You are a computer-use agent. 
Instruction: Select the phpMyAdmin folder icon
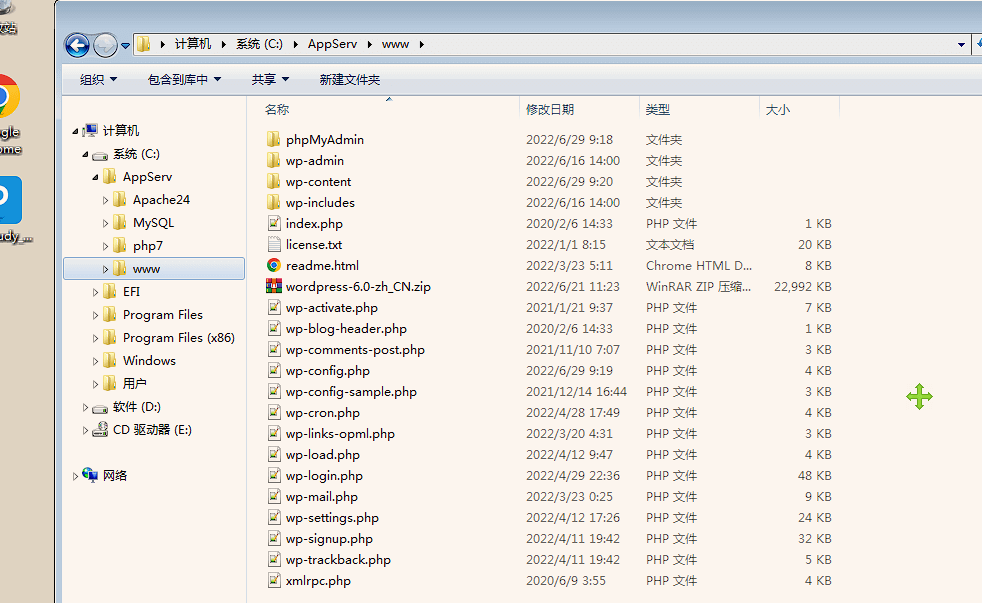pos(274,139)
